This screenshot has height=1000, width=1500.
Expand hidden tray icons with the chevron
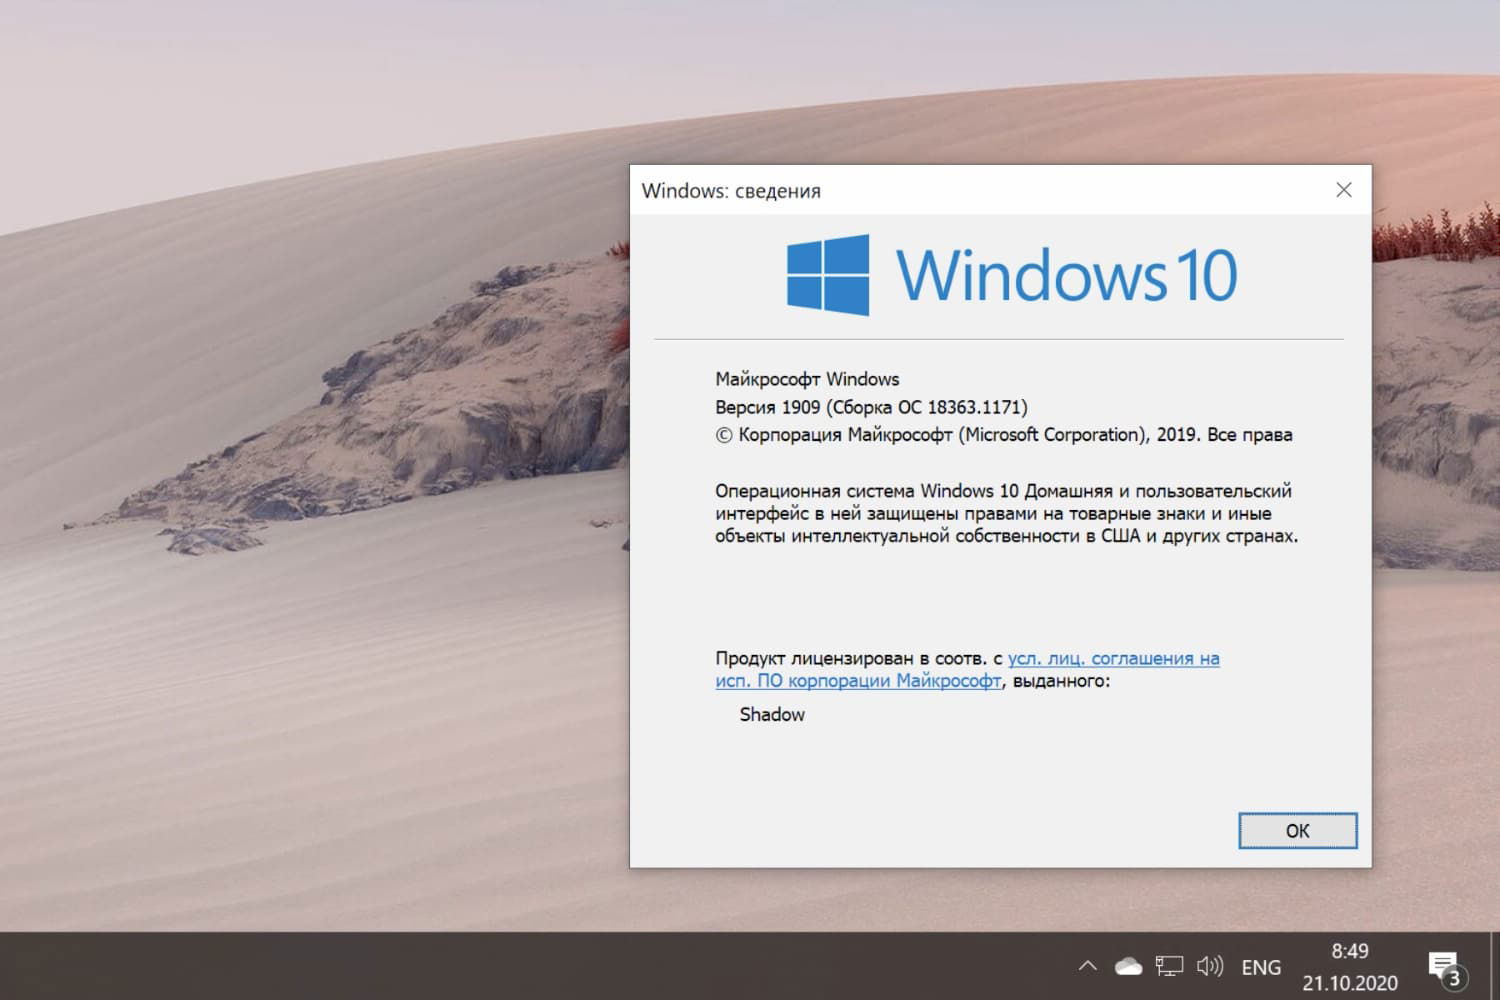[x=1087, y=966]
